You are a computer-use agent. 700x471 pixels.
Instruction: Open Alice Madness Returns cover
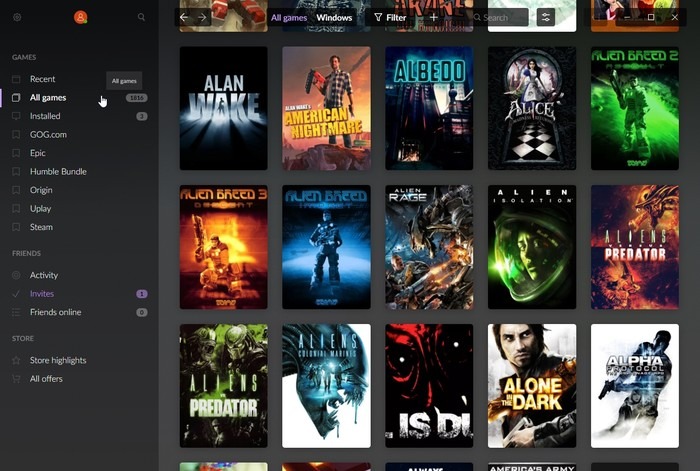532,108
